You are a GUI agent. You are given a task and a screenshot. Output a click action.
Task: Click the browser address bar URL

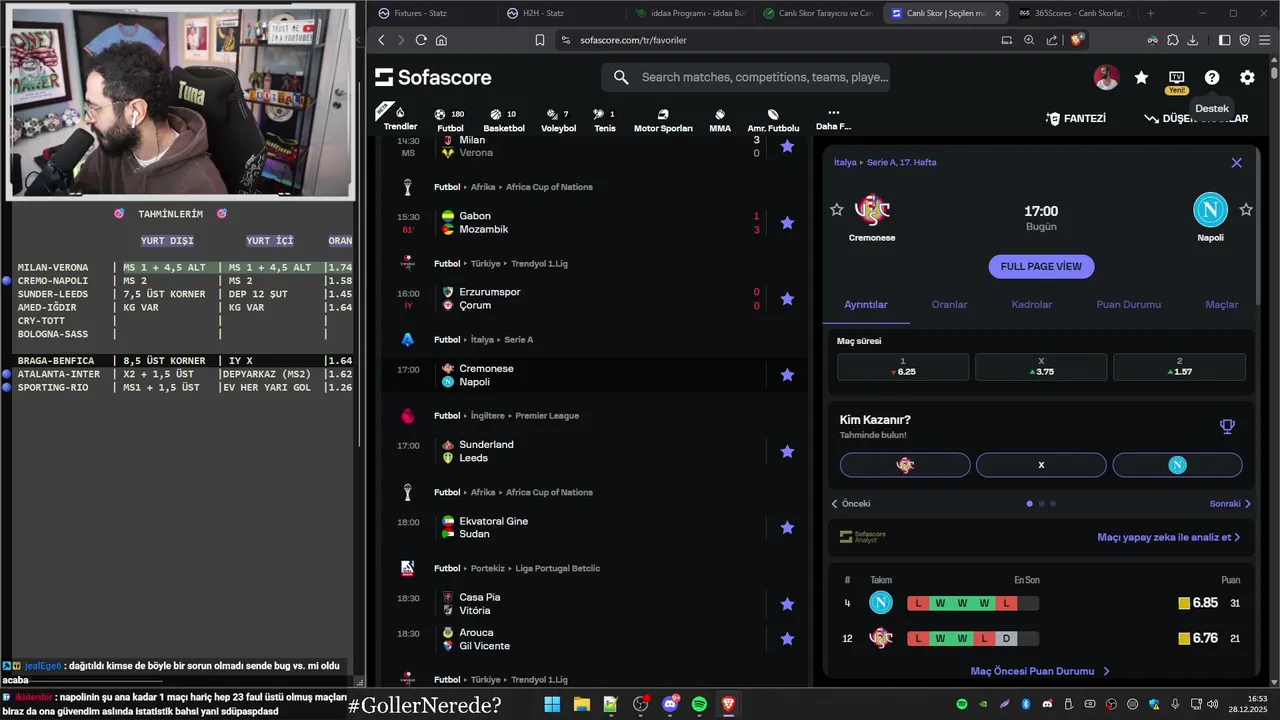coord(633,40)
